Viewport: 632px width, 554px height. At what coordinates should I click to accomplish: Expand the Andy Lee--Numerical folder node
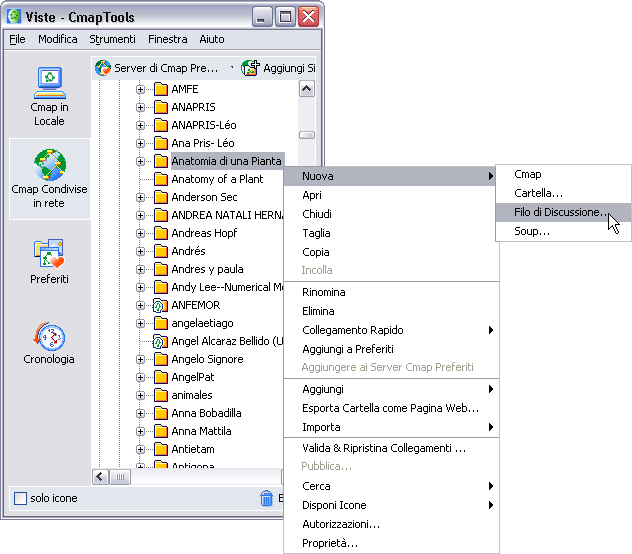click(140, 287)
